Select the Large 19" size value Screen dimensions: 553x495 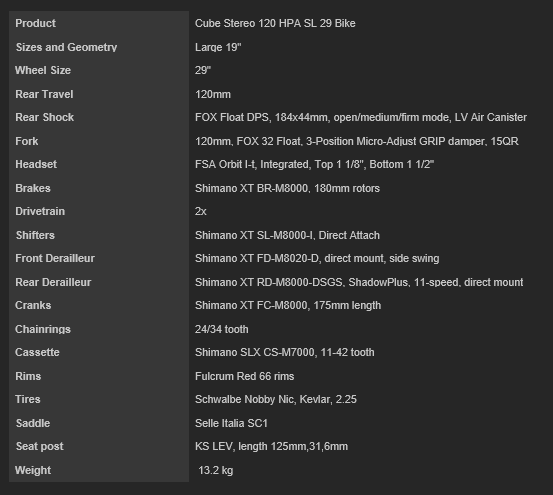(x=218, y=47)
